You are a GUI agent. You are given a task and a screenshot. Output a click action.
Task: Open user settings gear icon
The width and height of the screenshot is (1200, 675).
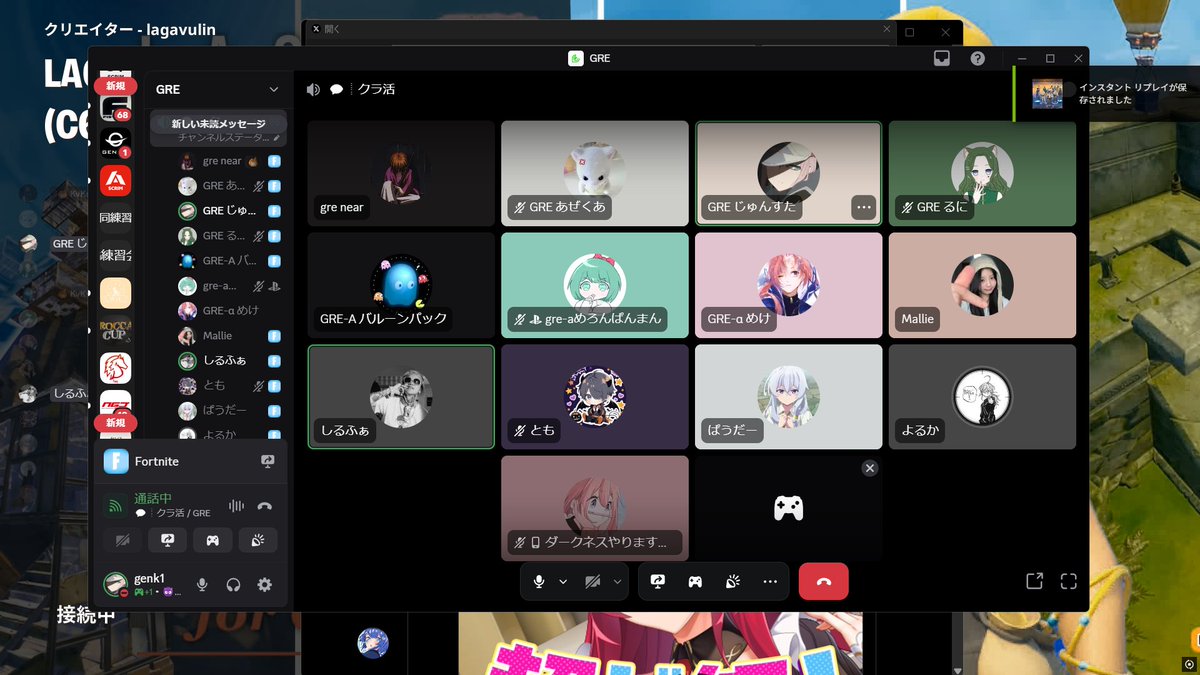click(264, 585)
